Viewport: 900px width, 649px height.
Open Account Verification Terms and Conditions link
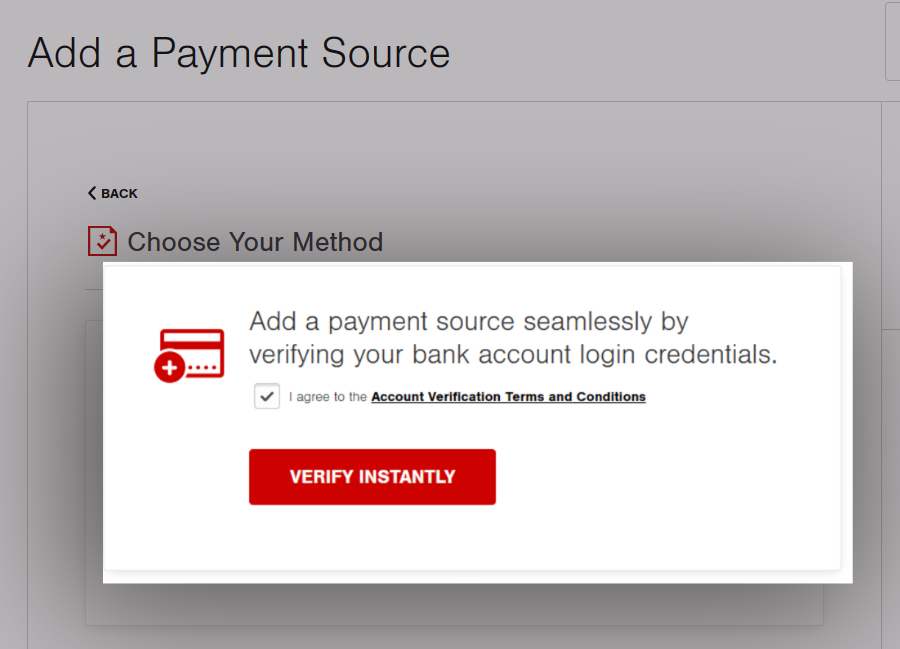[x=508, y=397]
